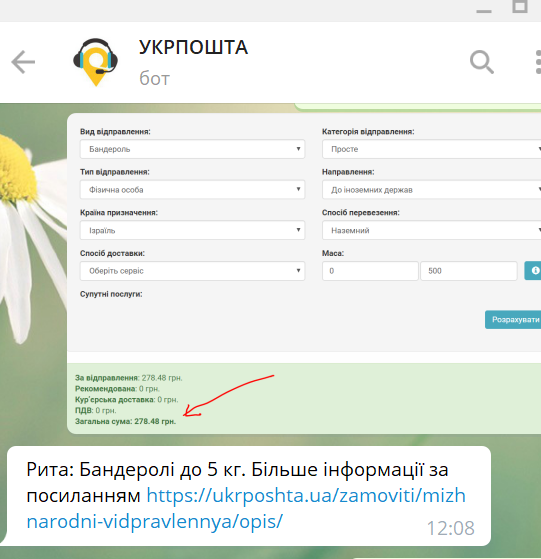Minimize the Telegram window
This screenshot has width=541, height=559.
484,11
